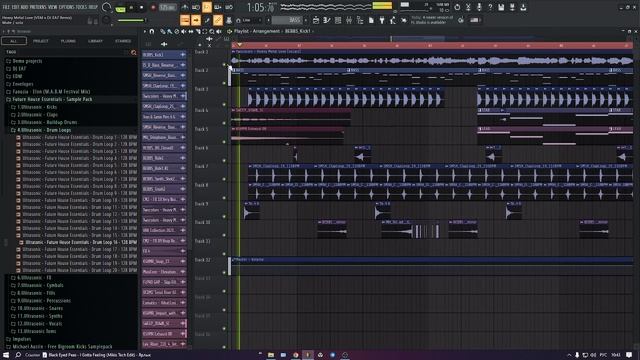
Task: Toggle the playlist snap magnet icon
Action: (x=152, y=31)
